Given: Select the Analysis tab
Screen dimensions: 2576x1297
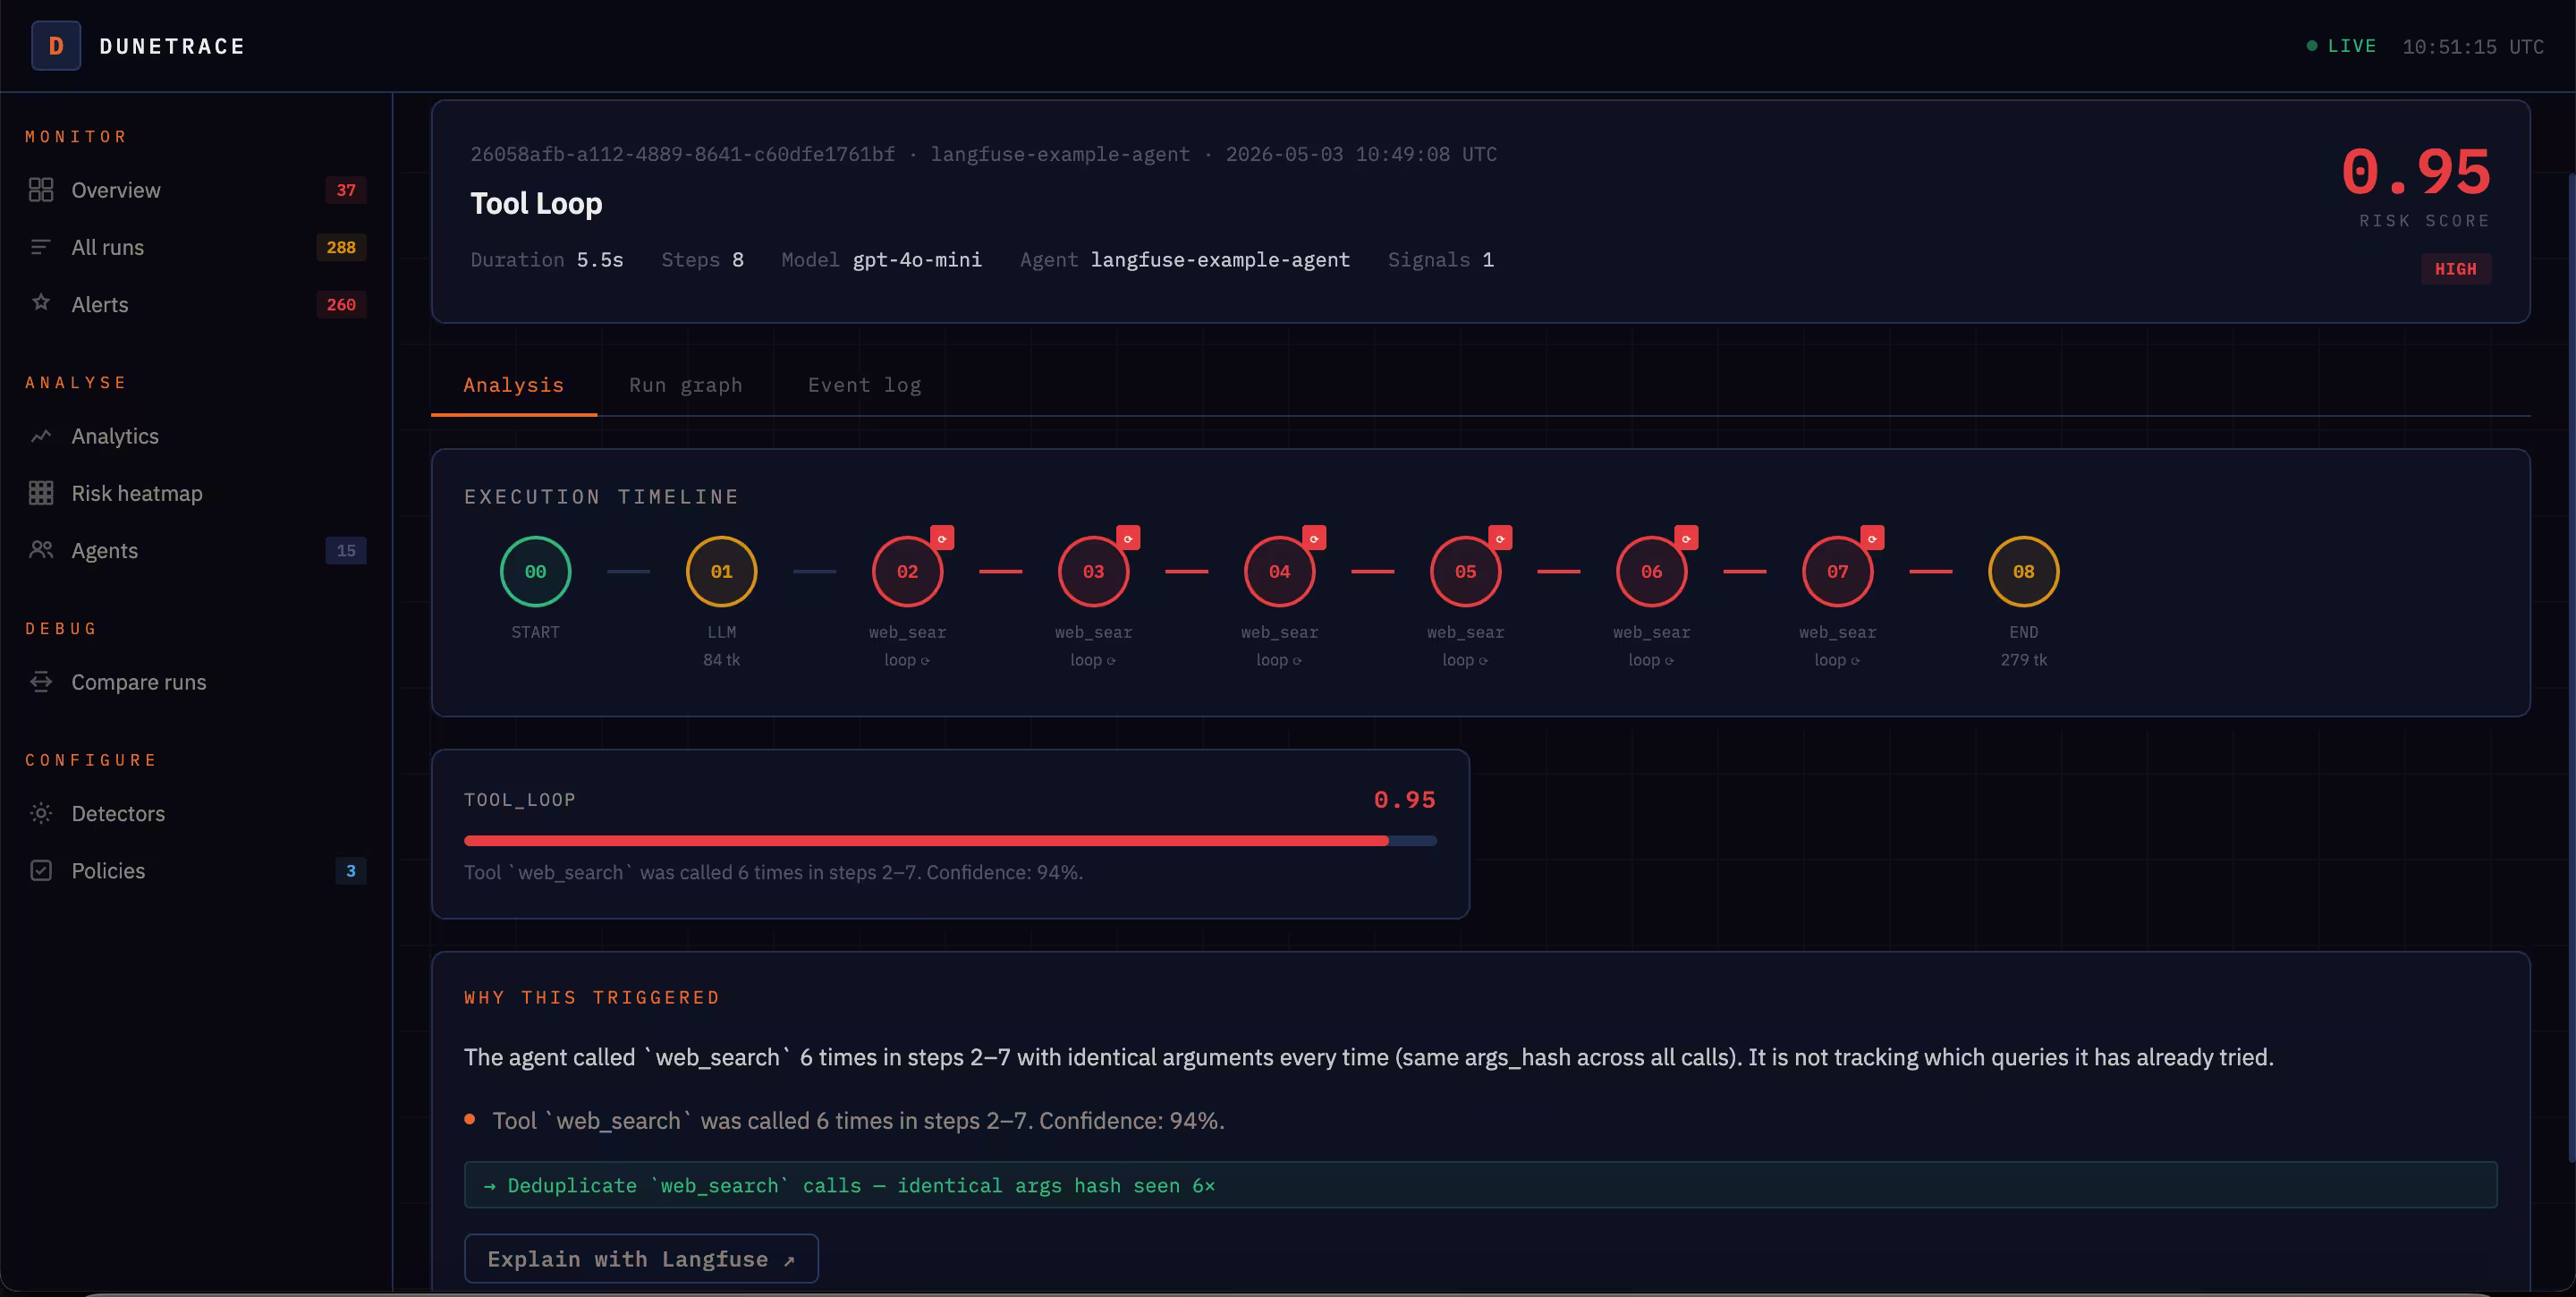Looking at the screenshot, I should click(x=514, y=385).
